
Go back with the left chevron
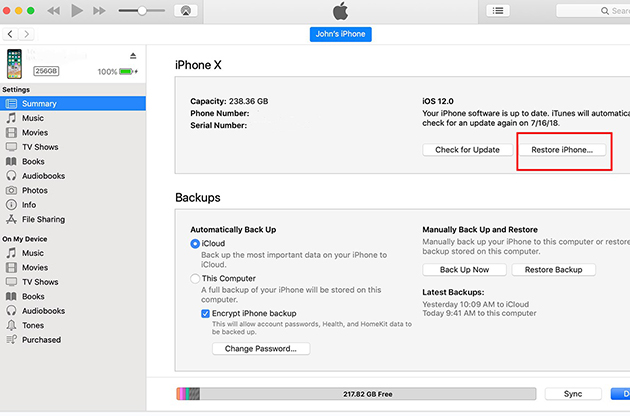(x=10, y=34)
